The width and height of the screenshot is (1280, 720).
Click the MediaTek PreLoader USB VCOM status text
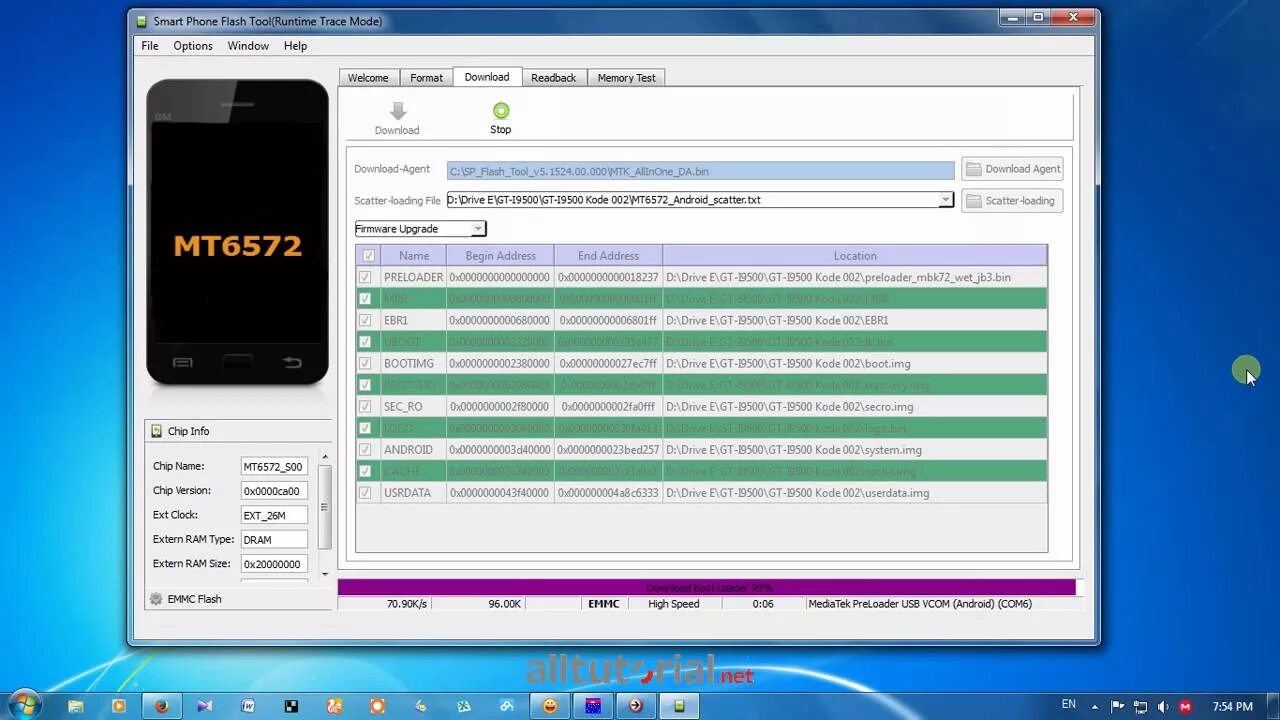pos(920,604)
